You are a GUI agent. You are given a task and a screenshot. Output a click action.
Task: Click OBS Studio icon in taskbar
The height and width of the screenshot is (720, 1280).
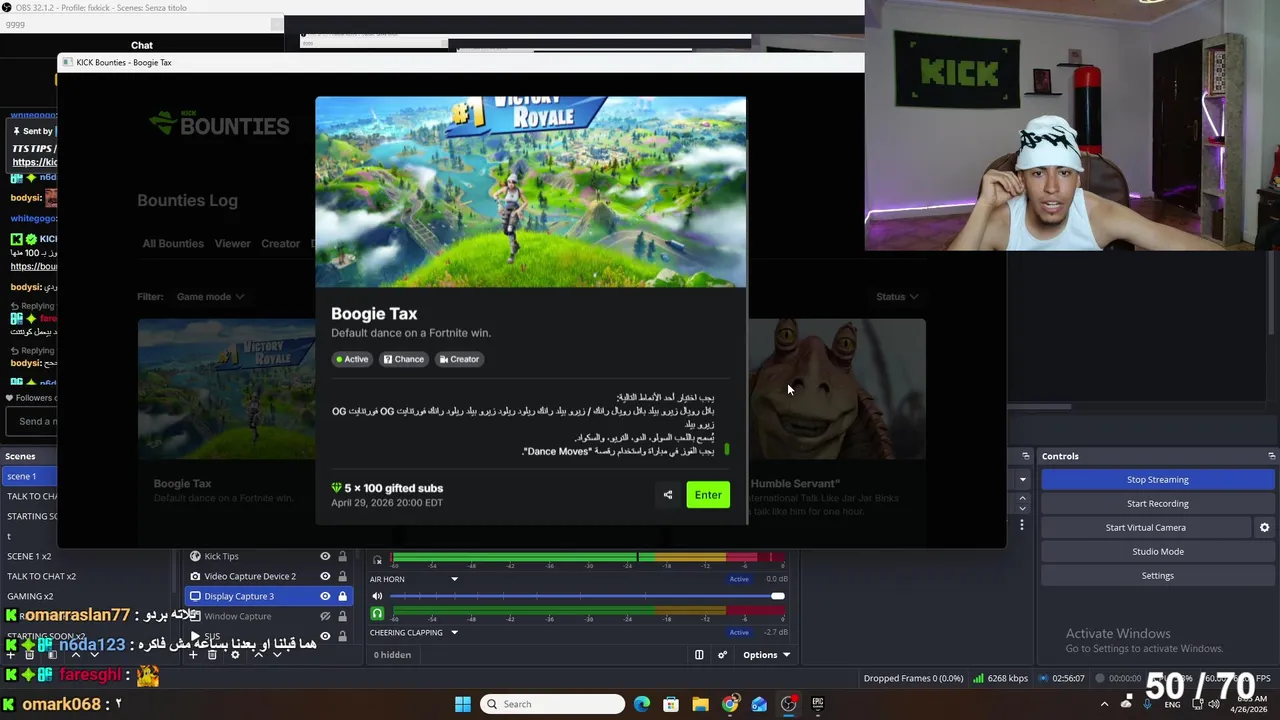[788, 704]
